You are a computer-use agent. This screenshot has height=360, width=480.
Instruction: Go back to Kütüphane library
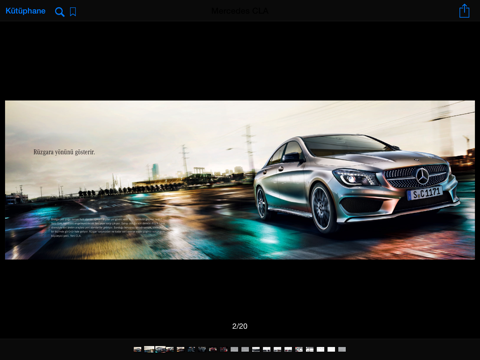(x=25, y=11)
